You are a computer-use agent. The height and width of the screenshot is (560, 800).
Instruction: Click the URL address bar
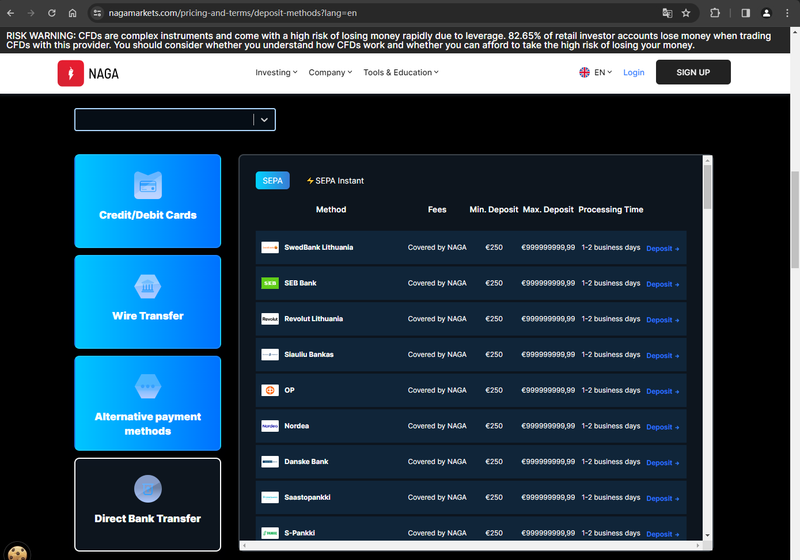tap(378, 13)
